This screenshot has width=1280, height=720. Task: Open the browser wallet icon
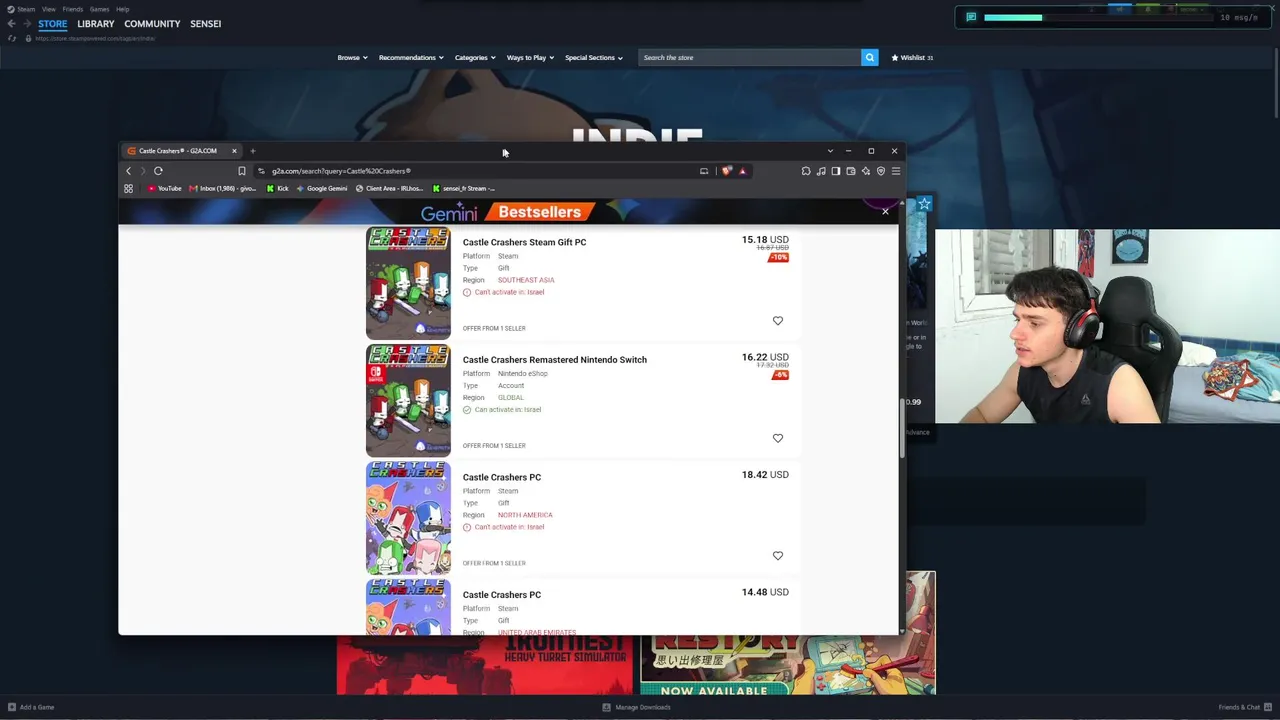(x=851, y=171)
